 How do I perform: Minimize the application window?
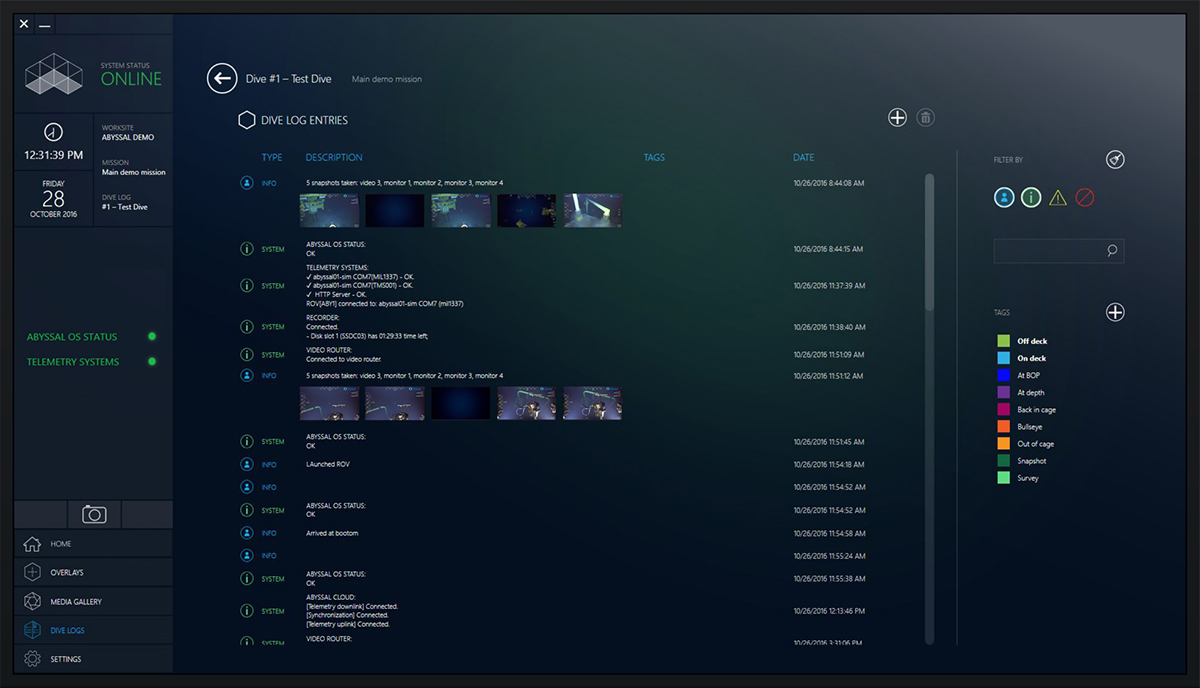pos(44,24)
